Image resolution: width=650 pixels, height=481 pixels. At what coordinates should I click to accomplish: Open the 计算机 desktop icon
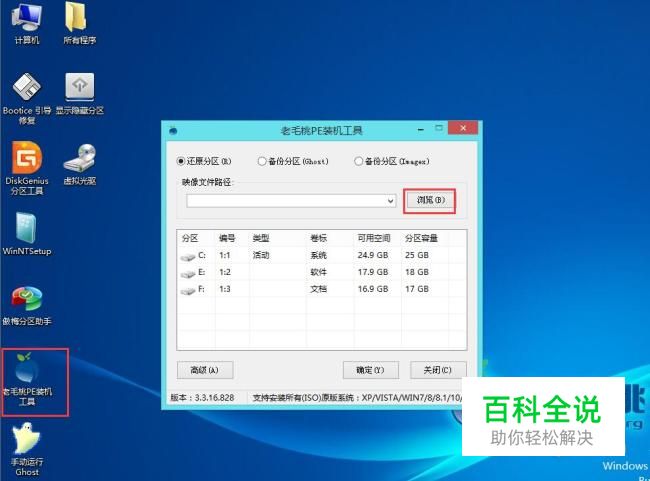(27, 23)
